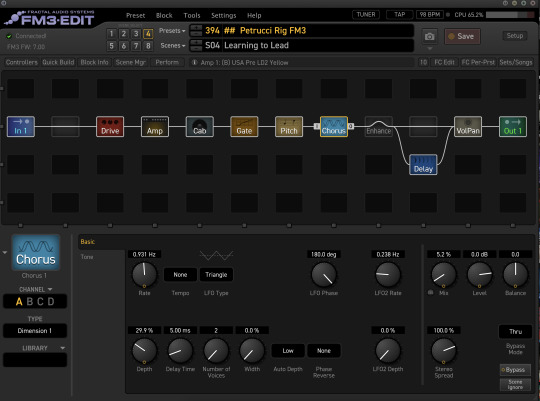Open Bypass Mode dropdown showing Thru
The image size is (540, 401).
[515, 331]
